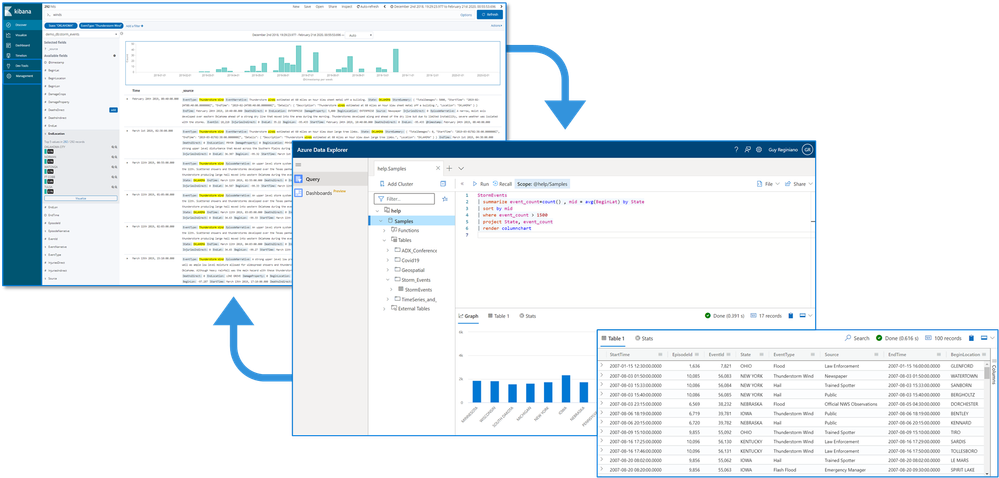
Task: Open the Share dropdown menu
Action: (799, 184)
